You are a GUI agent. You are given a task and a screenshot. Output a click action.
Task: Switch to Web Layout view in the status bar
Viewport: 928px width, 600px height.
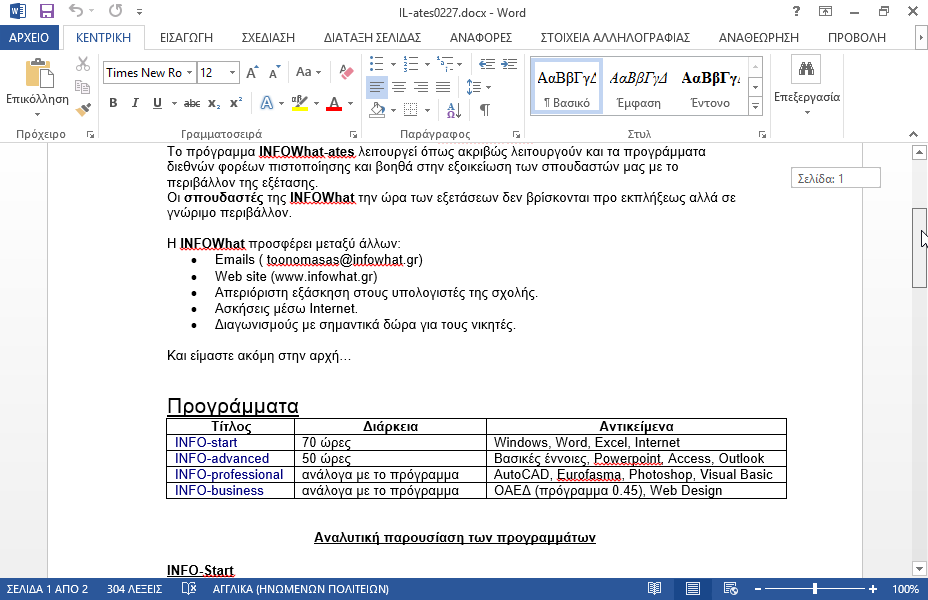click(731, 589)
